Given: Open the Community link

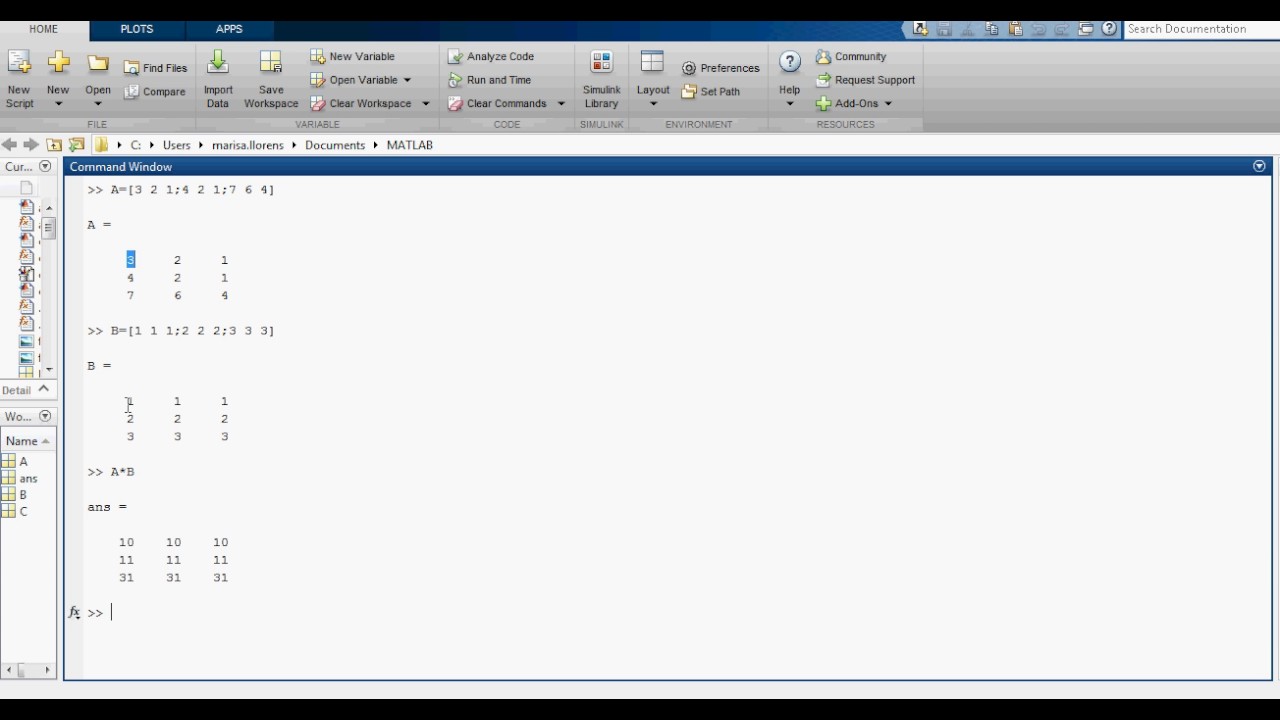Looking at the screenshot, I should pyautogui.click(x=851, y=57).
